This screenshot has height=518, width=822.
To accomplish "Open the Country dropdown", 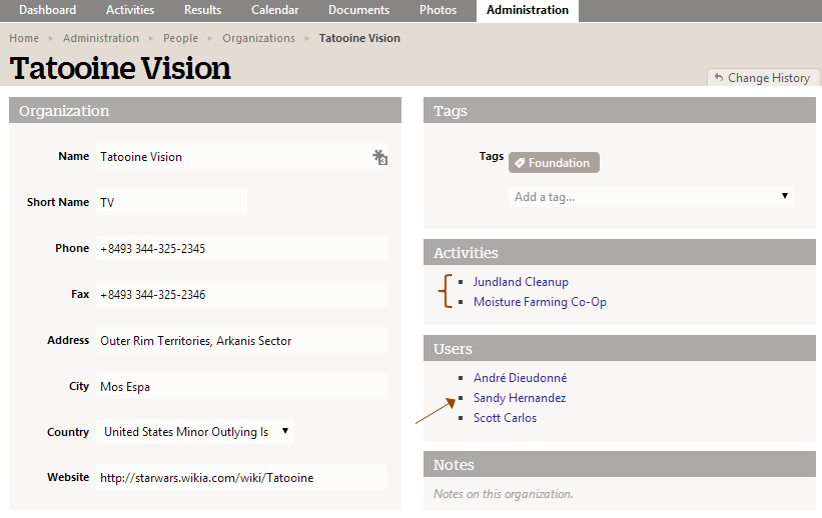I will [194, 431].
